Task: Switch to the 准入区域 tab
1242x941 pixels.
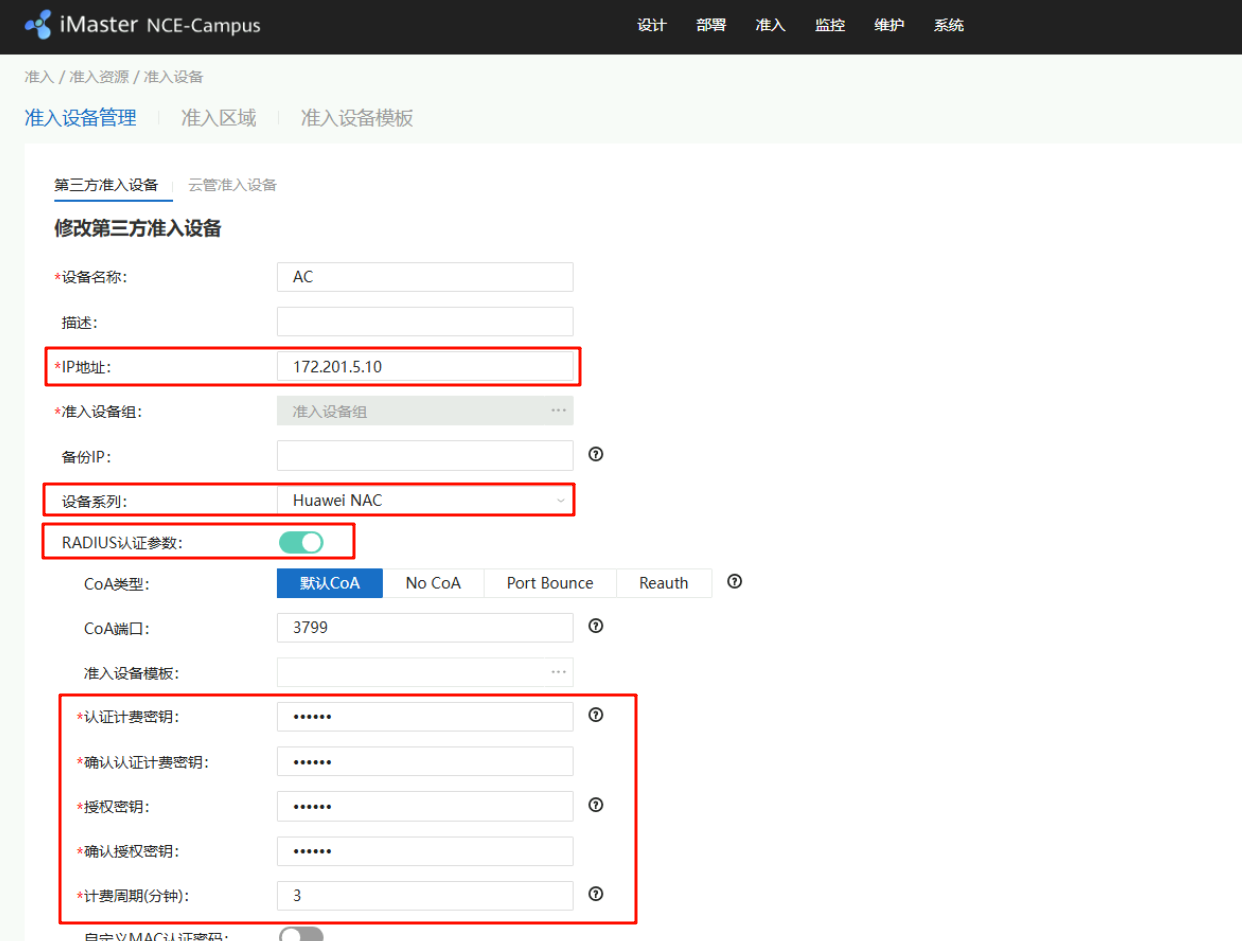Action: point(218,118)
